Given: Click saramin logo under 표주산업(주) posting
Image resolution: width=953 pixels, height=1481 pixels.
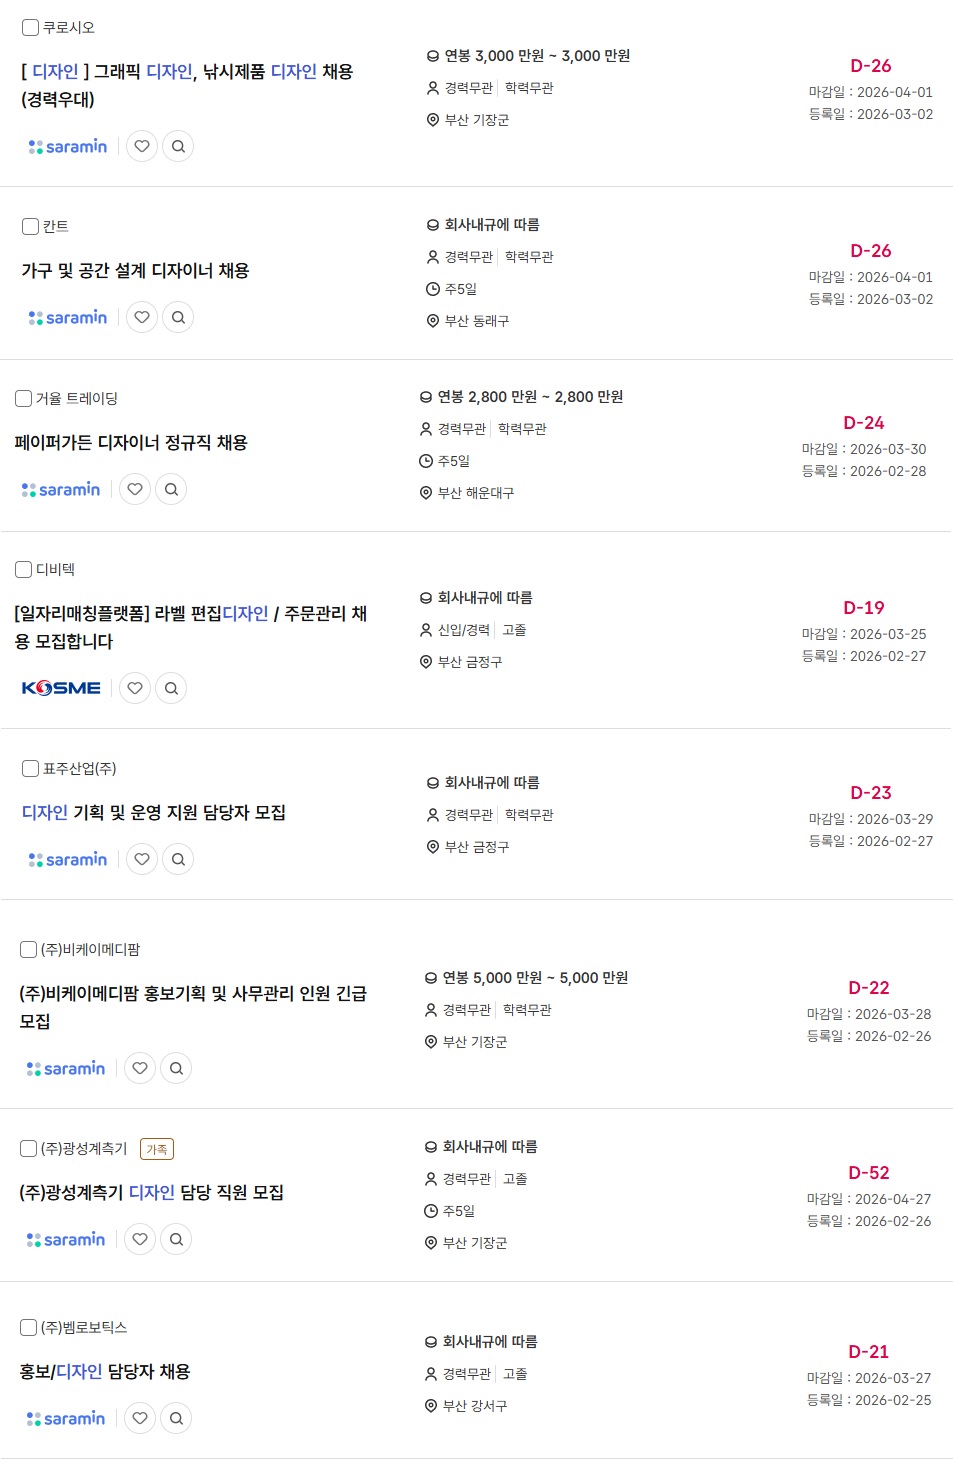Looking at the screenshot, I should click(68, 859).
